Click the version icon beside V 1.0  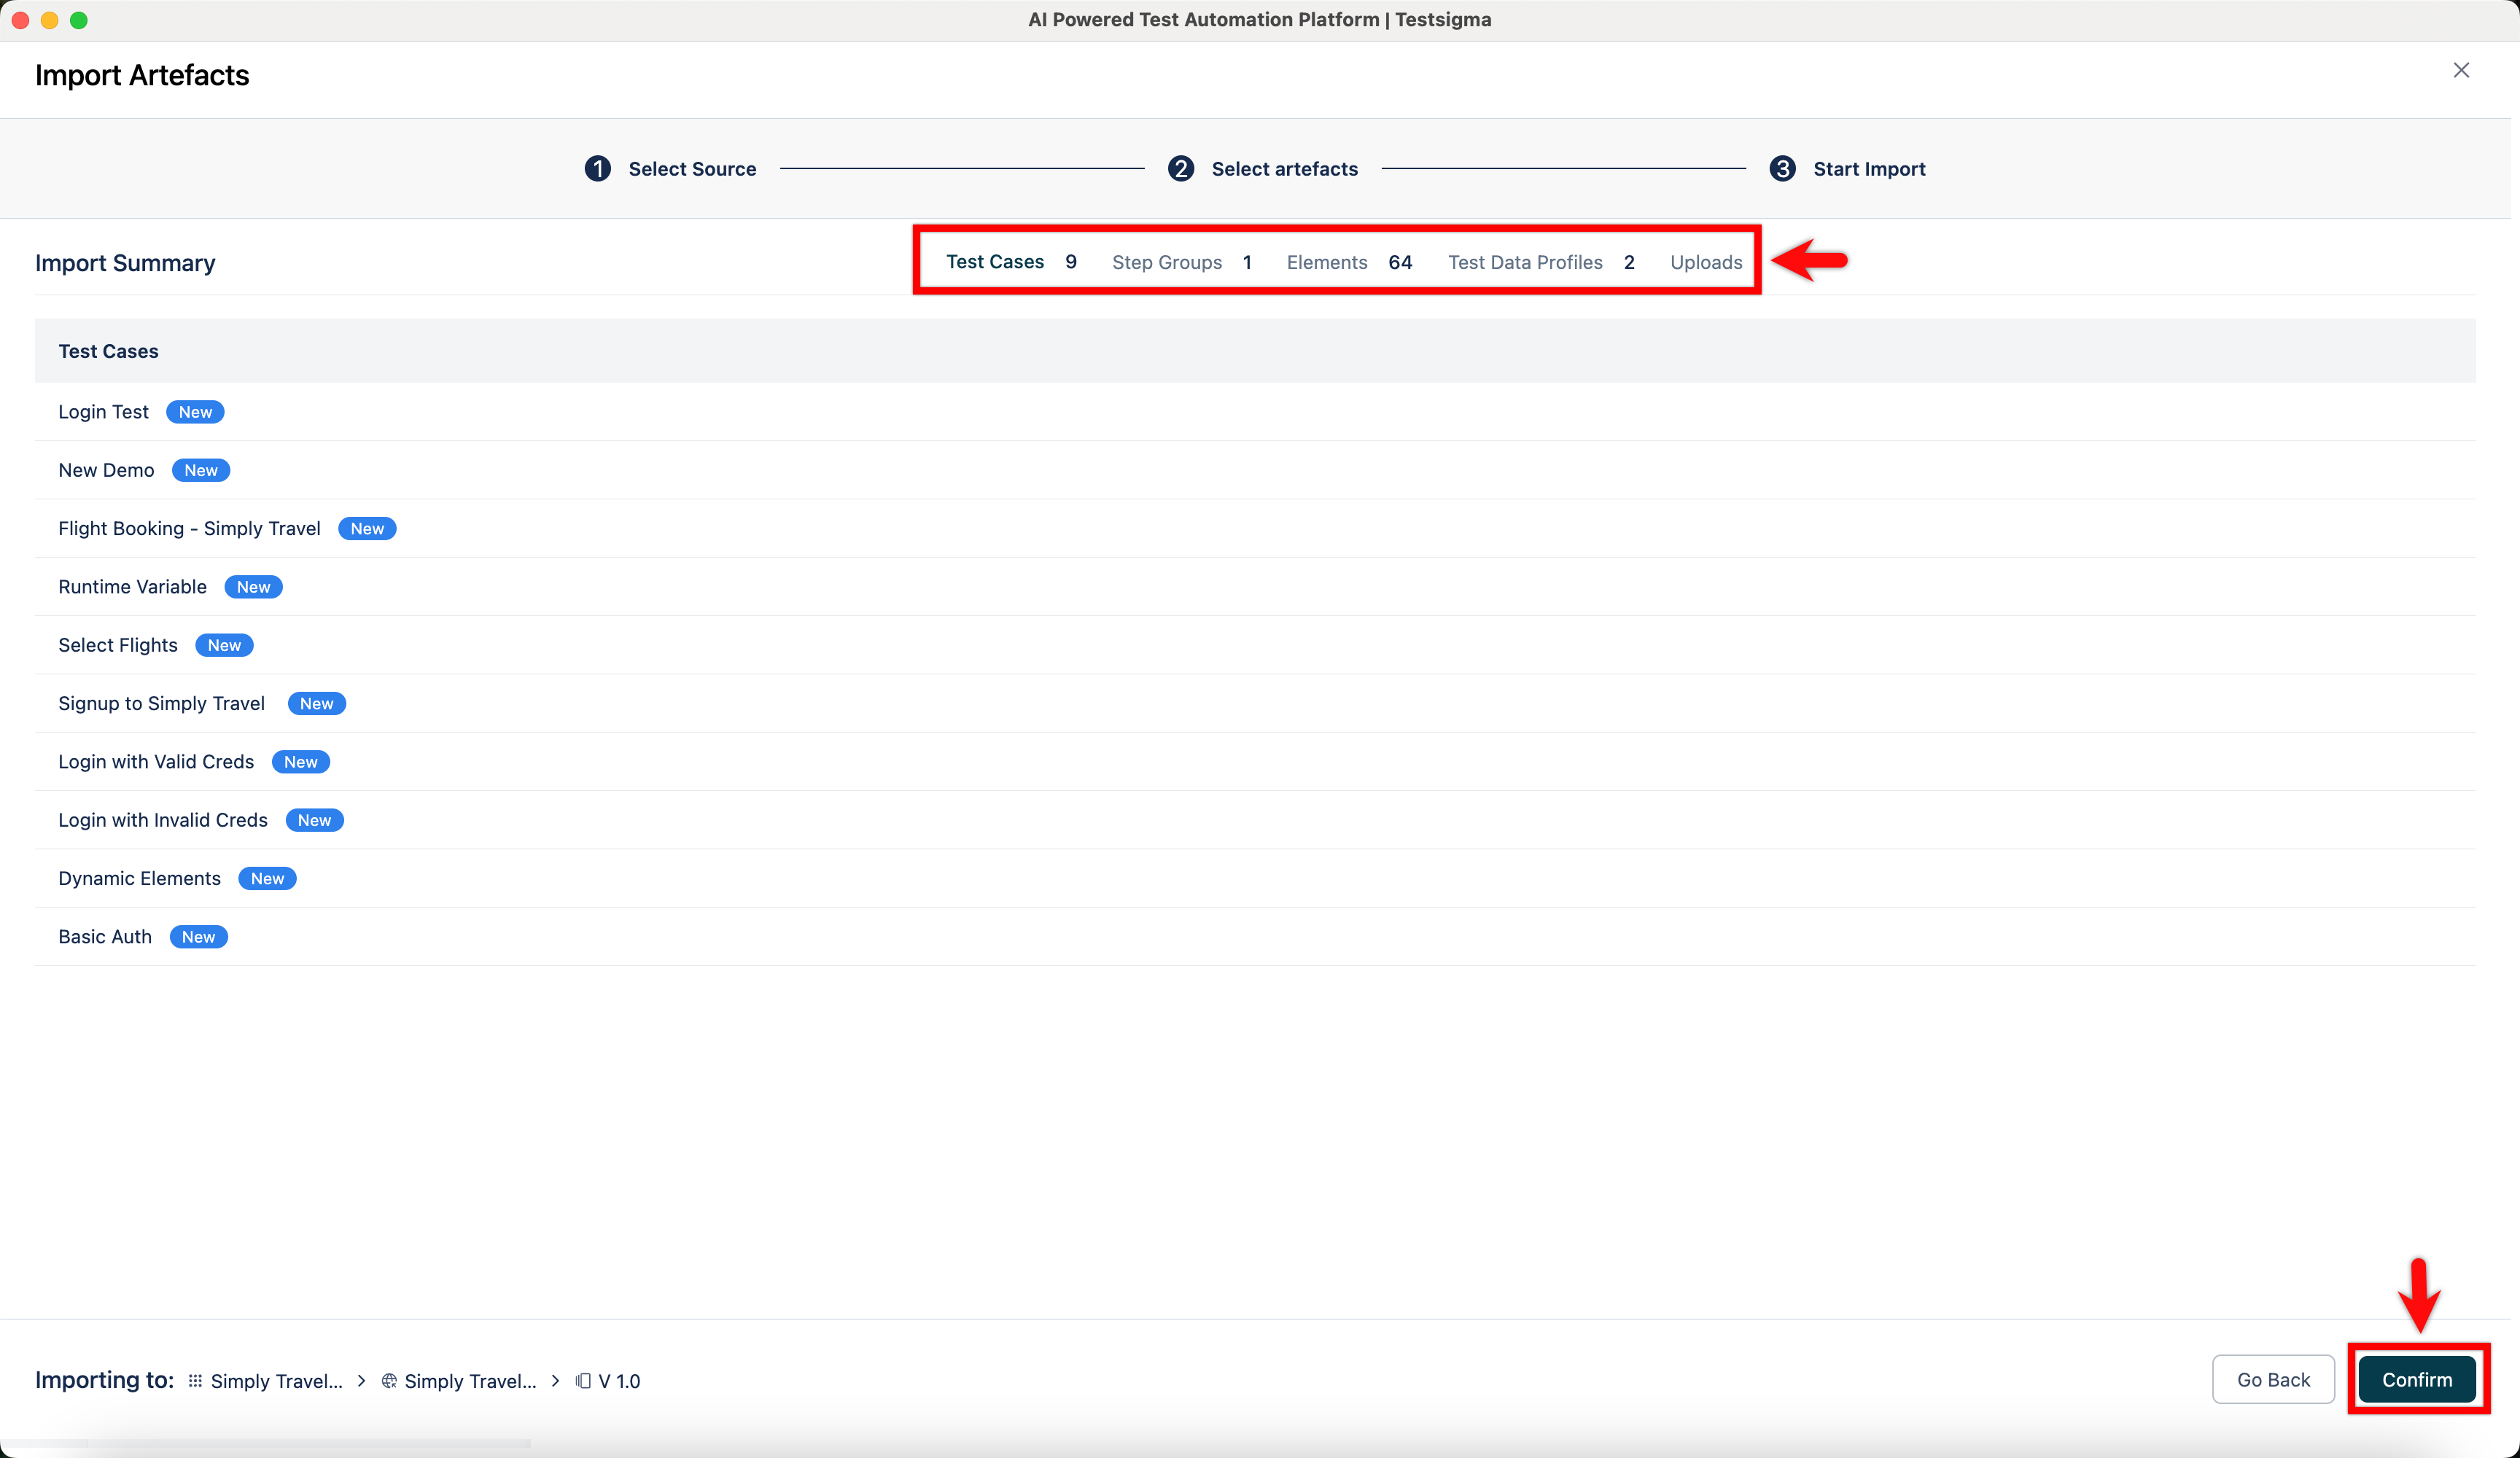pyautogui.click(x=583, y=1381)
